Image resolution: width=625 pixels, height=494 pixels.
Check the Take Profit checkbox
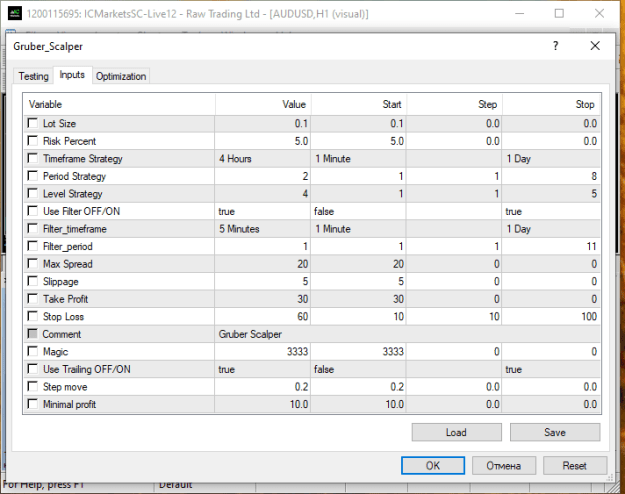tap(33, 299)
